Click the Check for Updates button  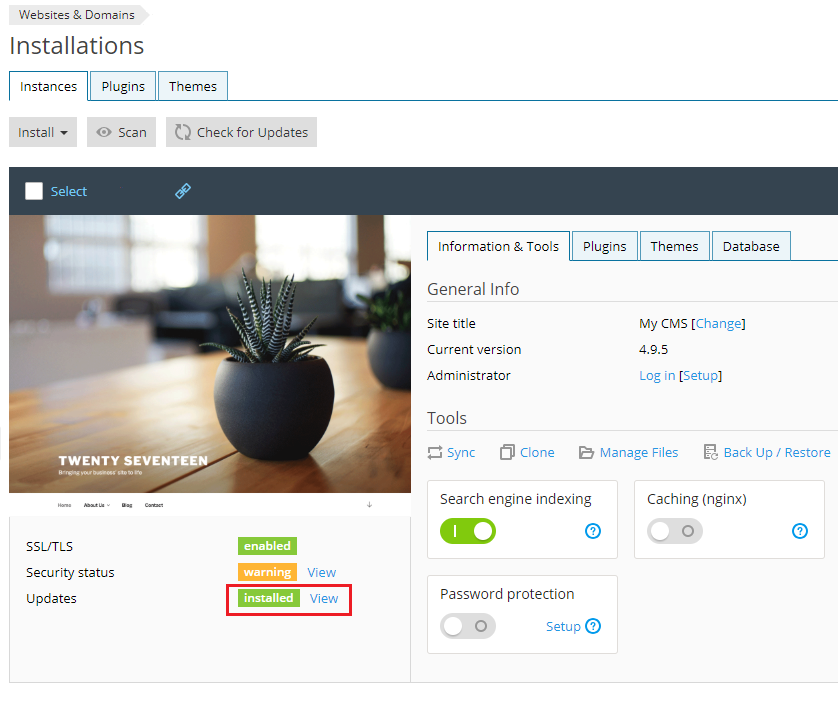click(241, 132)
